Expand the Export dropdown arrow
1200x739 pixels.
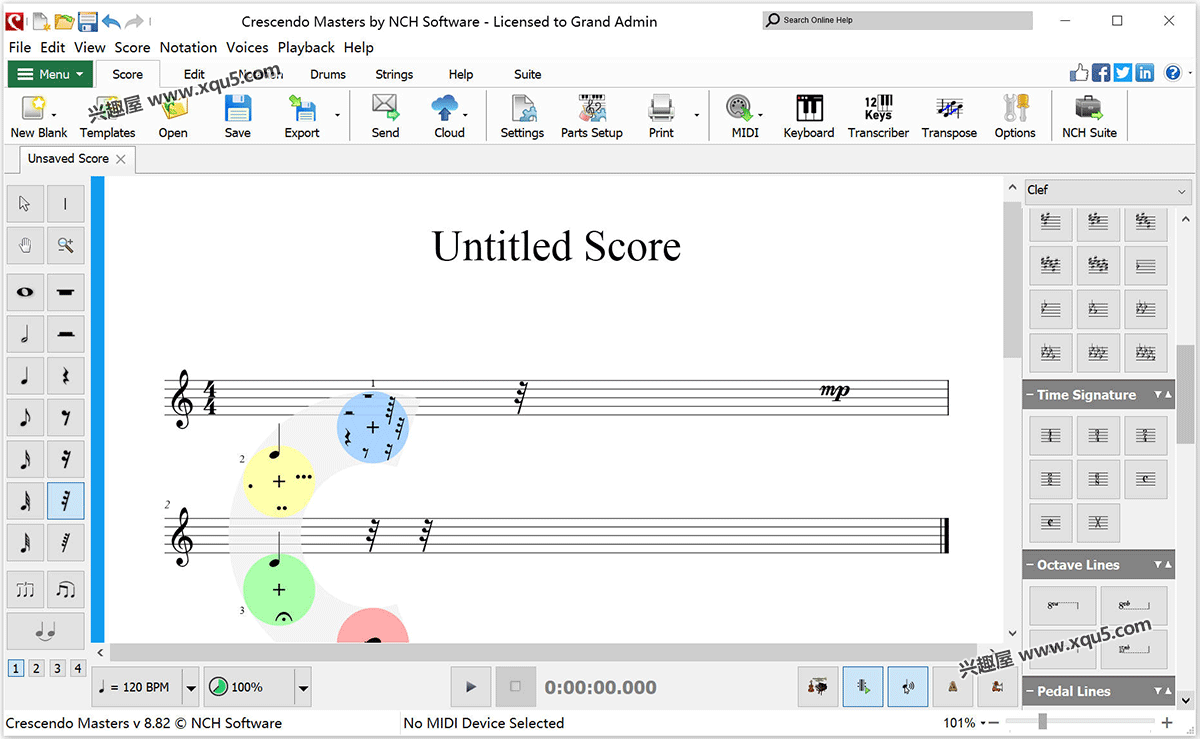[x=337, y=116]
